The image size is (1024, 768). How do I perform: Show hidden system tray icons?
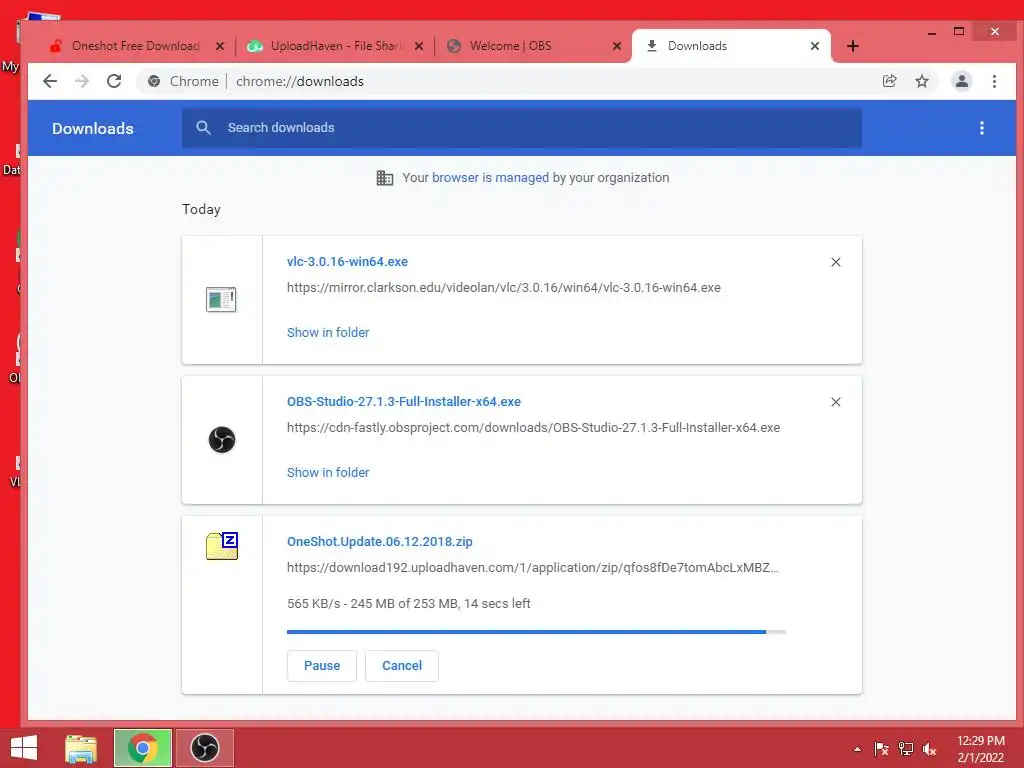(x=857, y=749)
